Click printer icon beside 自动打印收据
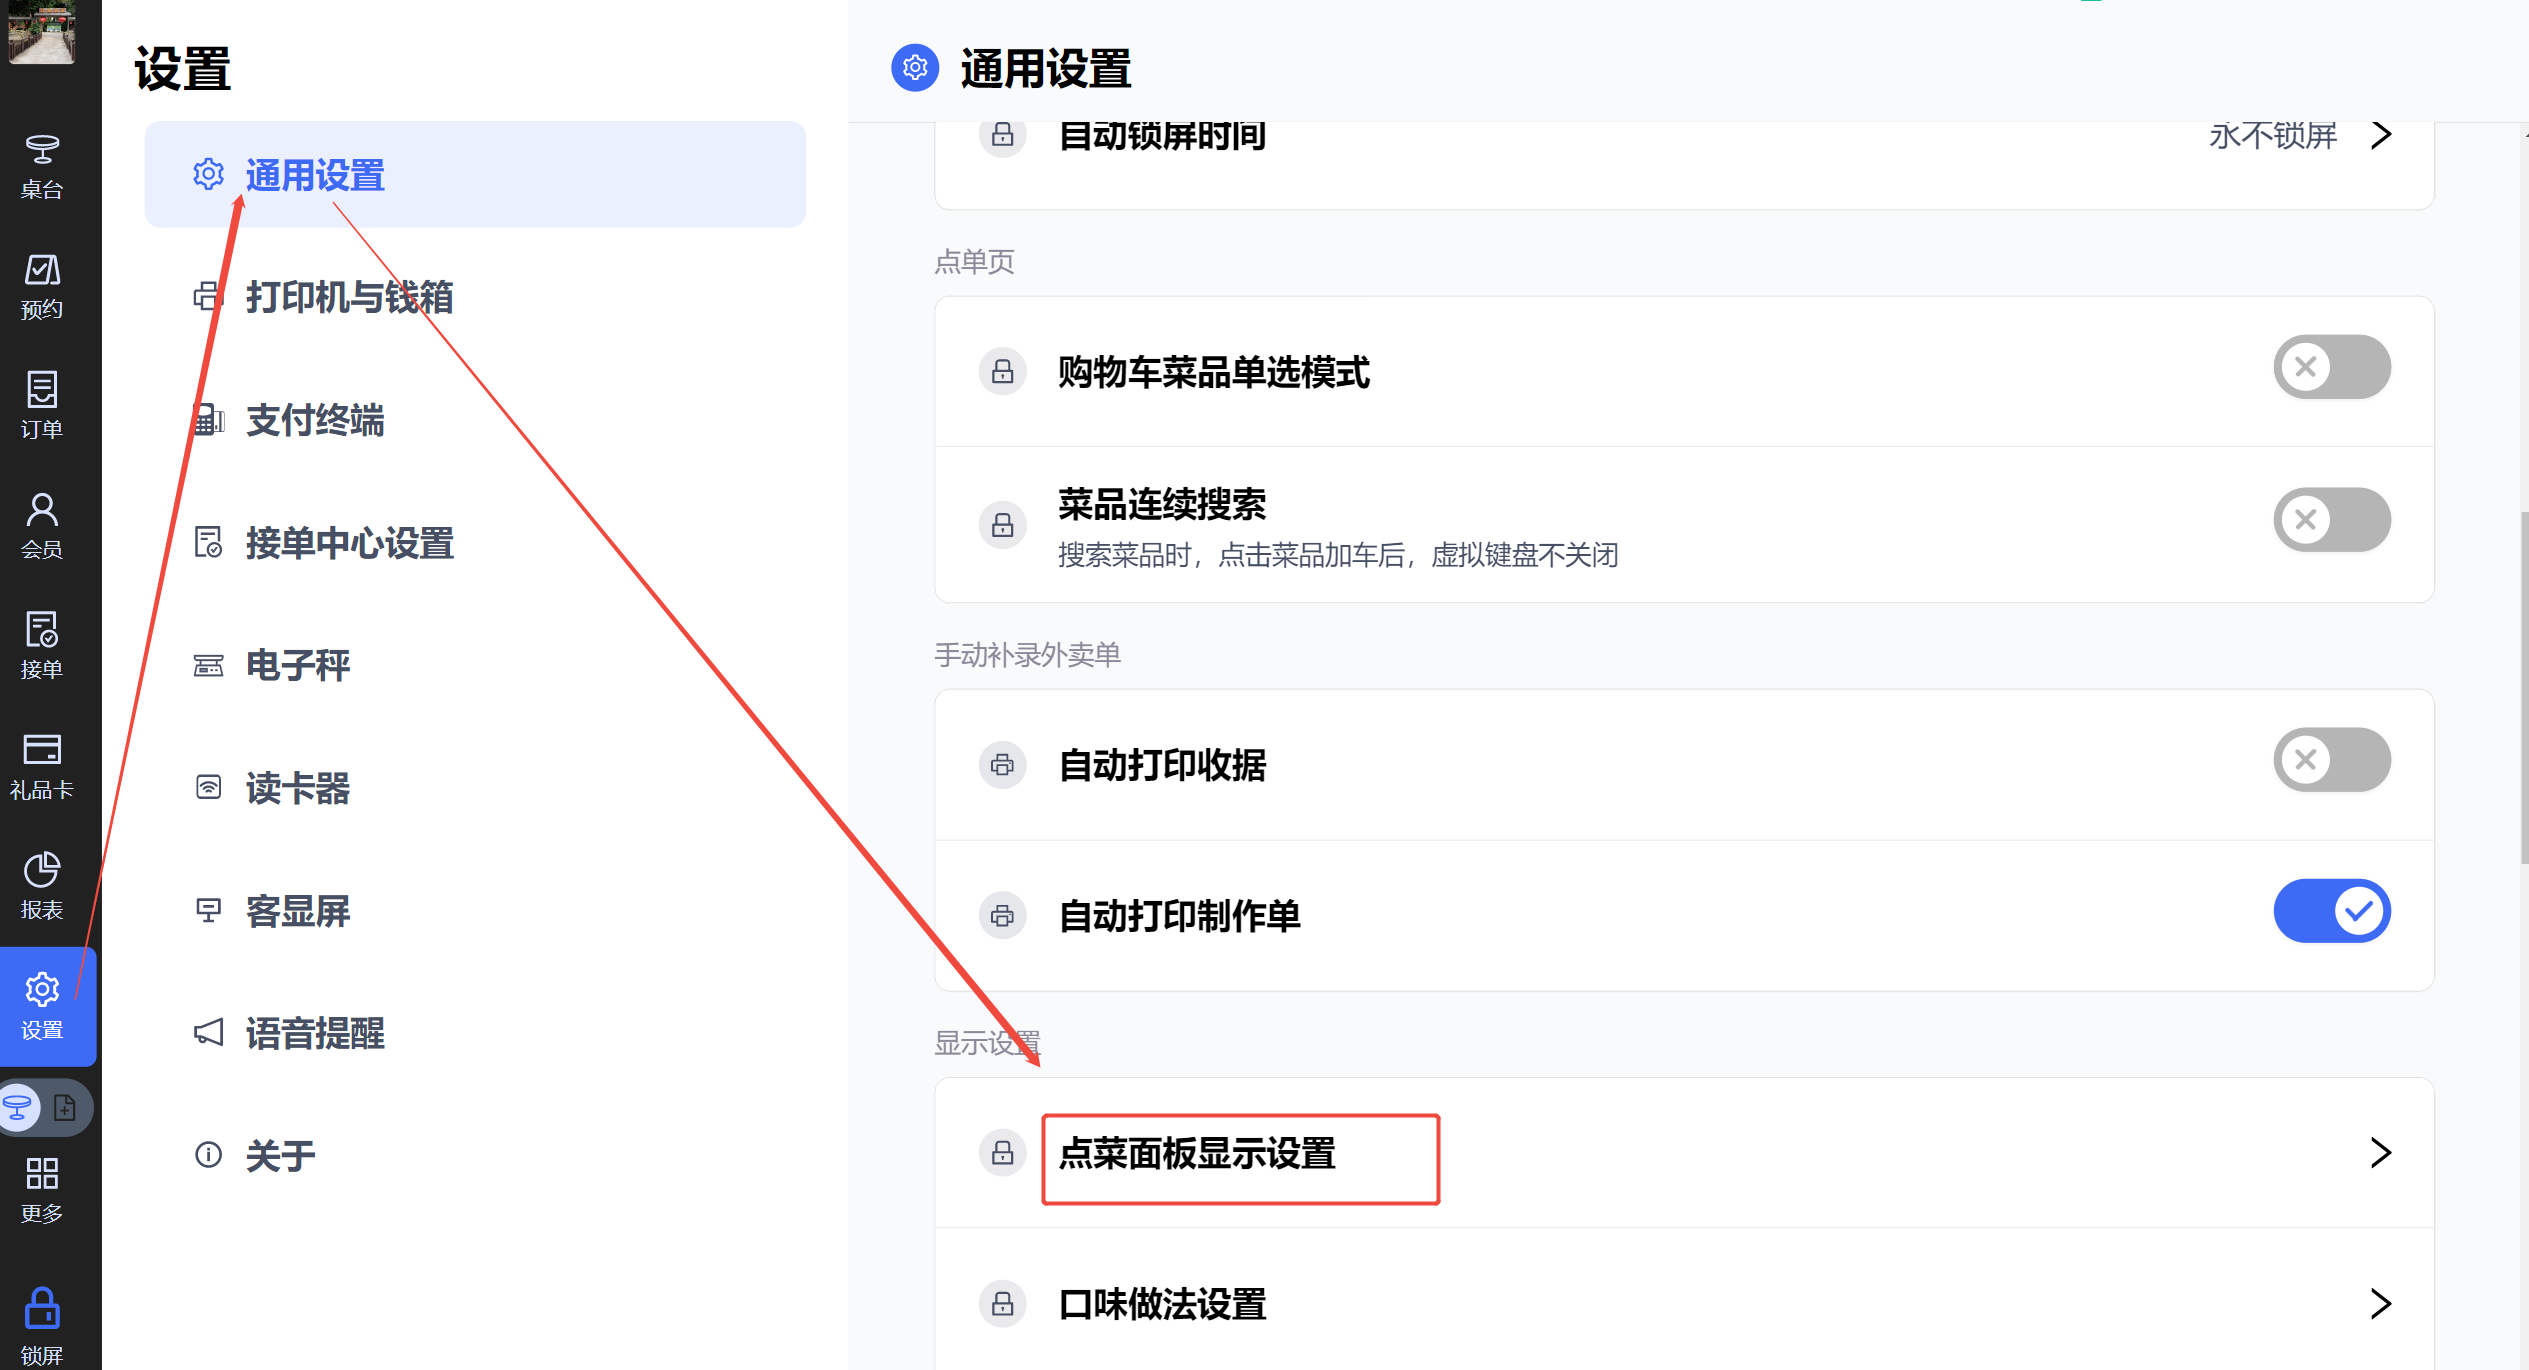Screen dimensions: 2529x1370 (x=1003, y=765)
